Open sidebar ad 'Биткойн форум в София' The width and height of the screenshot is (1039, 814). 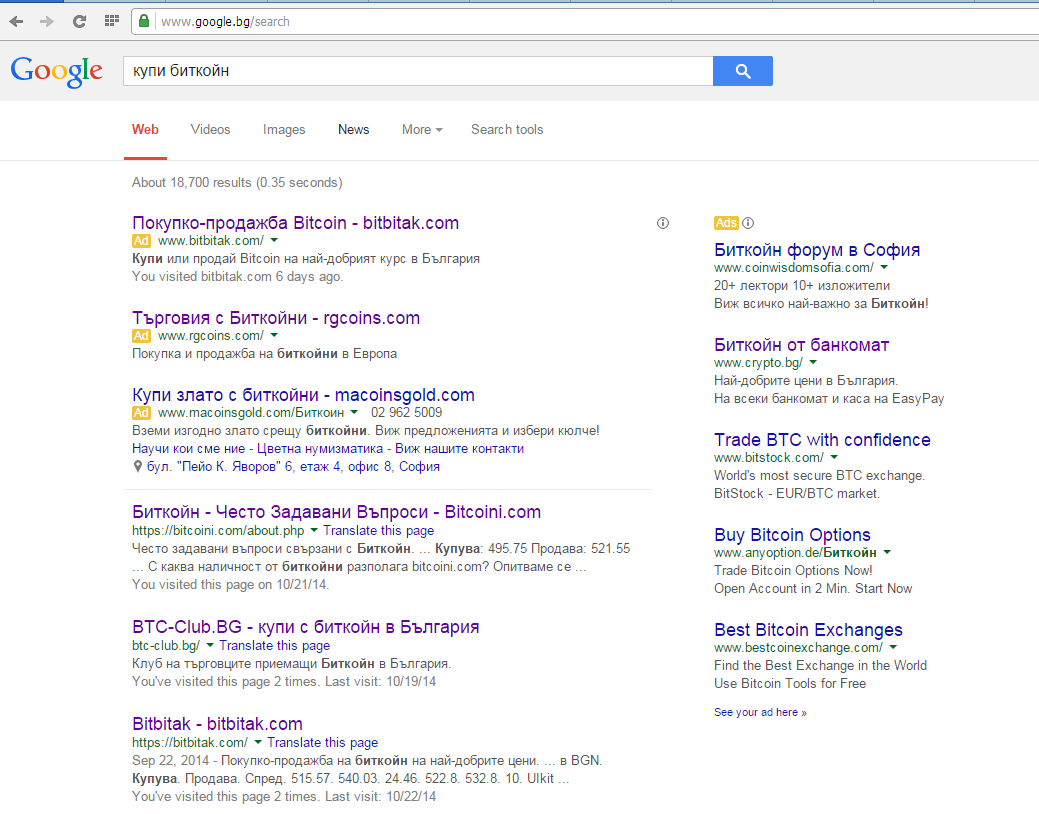pos(817,250)
